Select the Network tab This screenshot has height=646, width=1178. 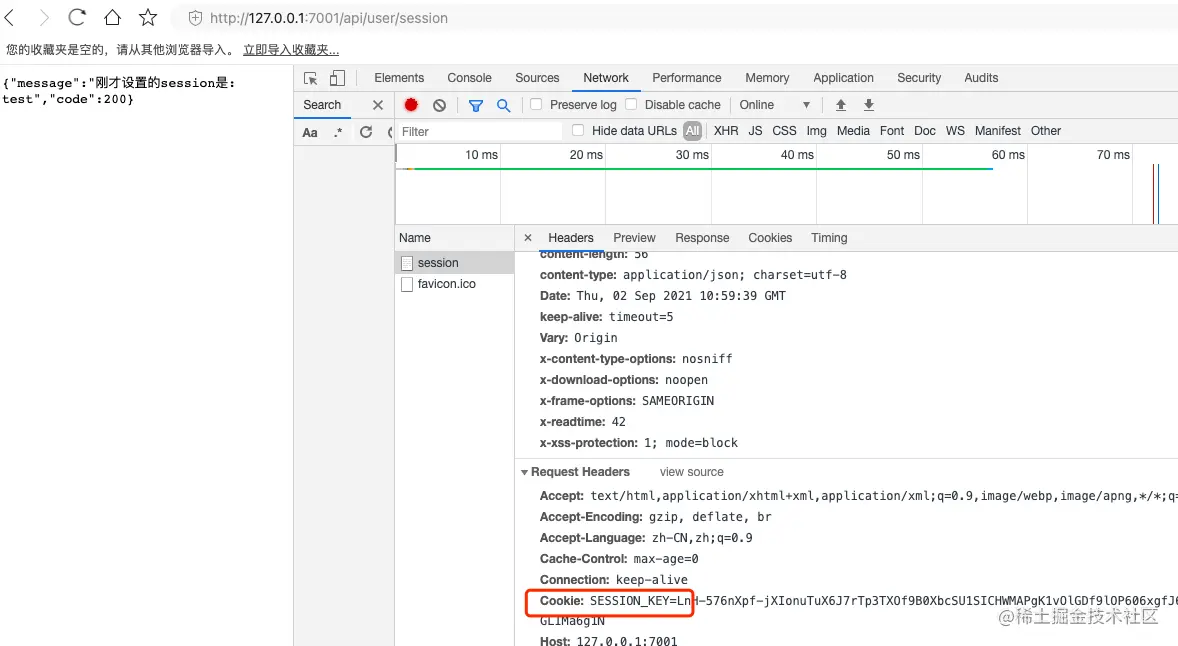(x=606, y=77)
